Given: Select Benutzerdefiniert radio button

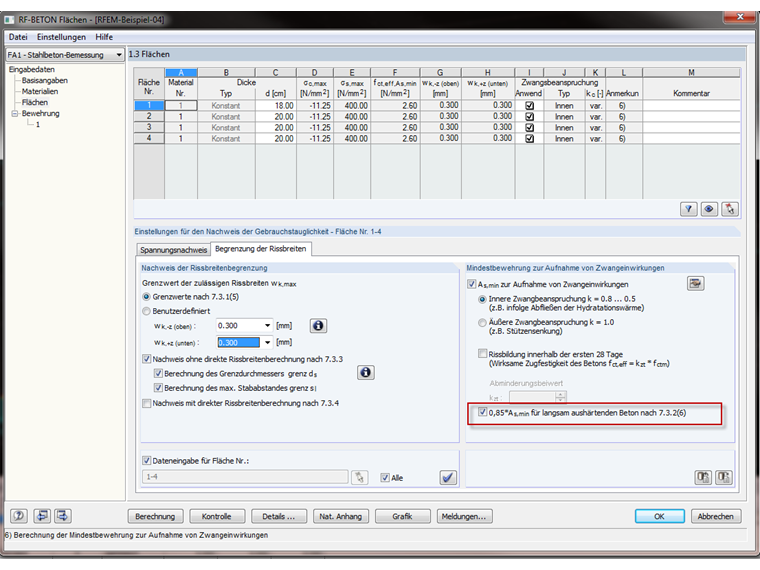Looking at the screenshot, I should pos(146,311).
